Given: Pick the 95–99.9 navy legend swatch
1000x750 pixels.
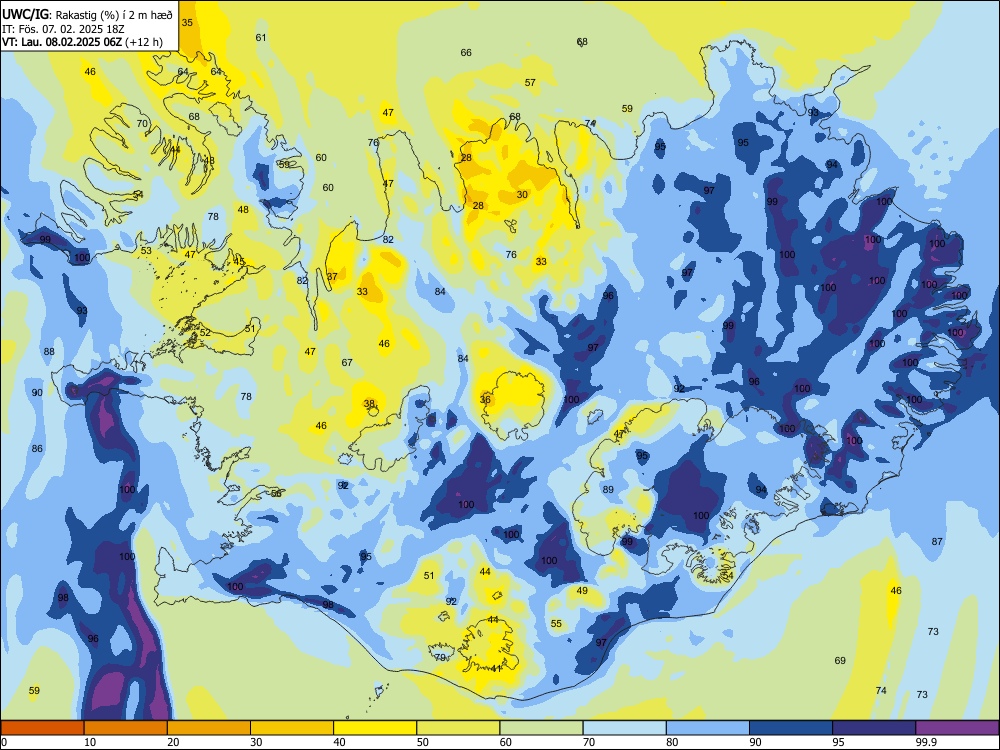Looking at the screenshot, I should [874, 728].
